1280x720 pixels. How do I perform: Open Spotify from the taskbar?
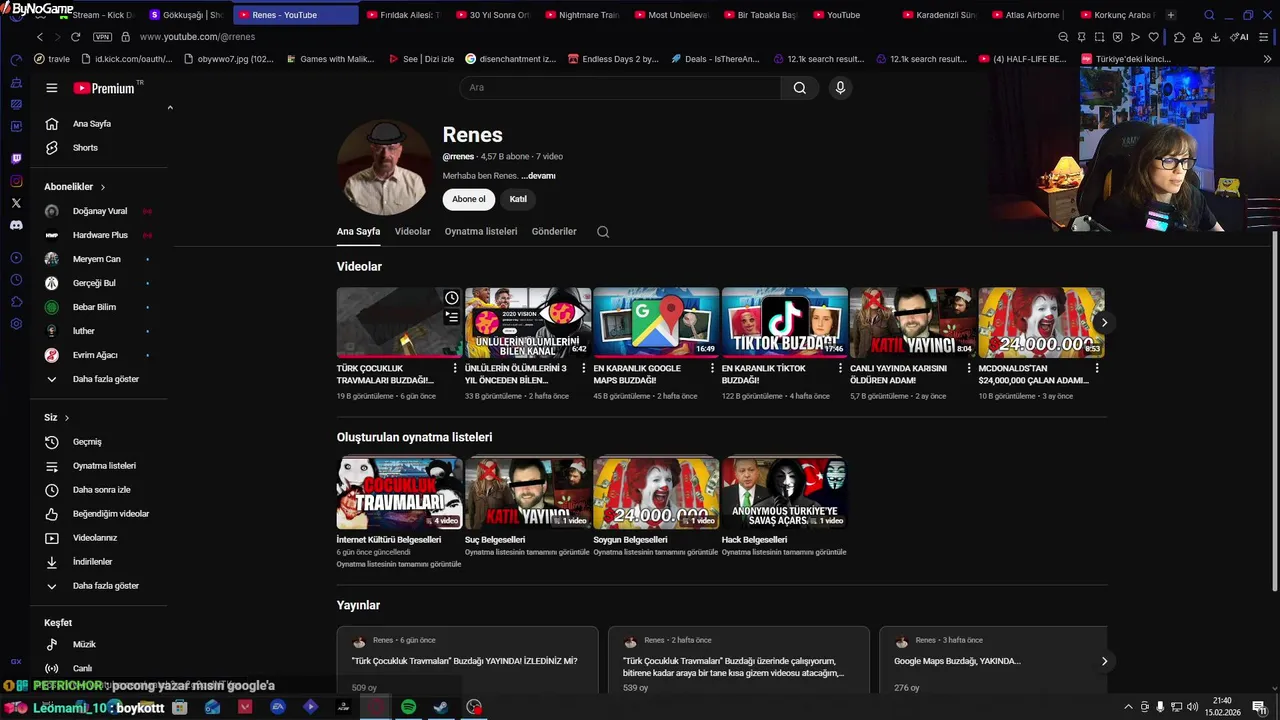pyautogui.click(x=408, y=707)
